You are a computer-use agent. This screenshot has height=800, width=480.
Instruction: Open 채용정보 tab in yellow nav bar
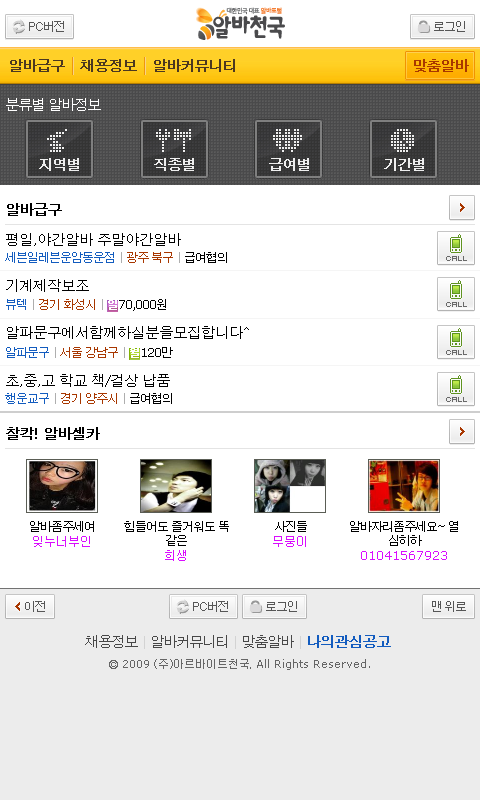(108, 66)
